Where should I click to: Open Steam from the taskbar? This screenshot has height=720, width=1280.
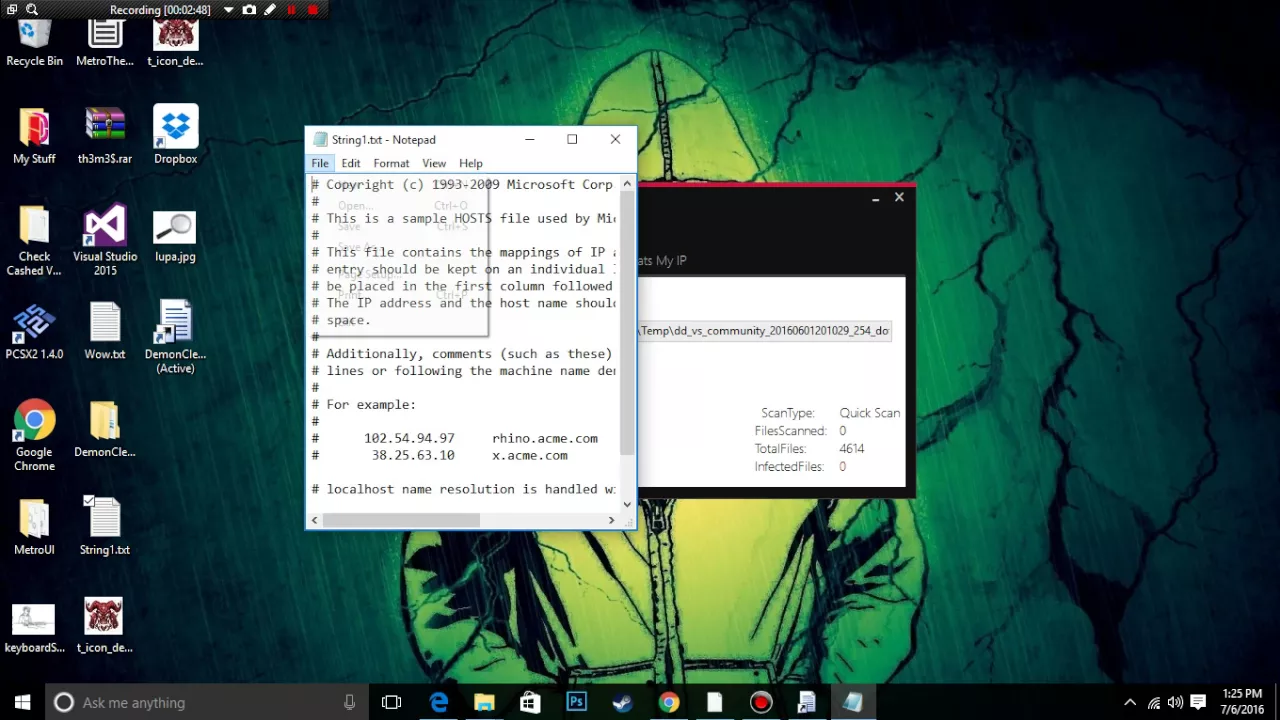coord(622,702)
